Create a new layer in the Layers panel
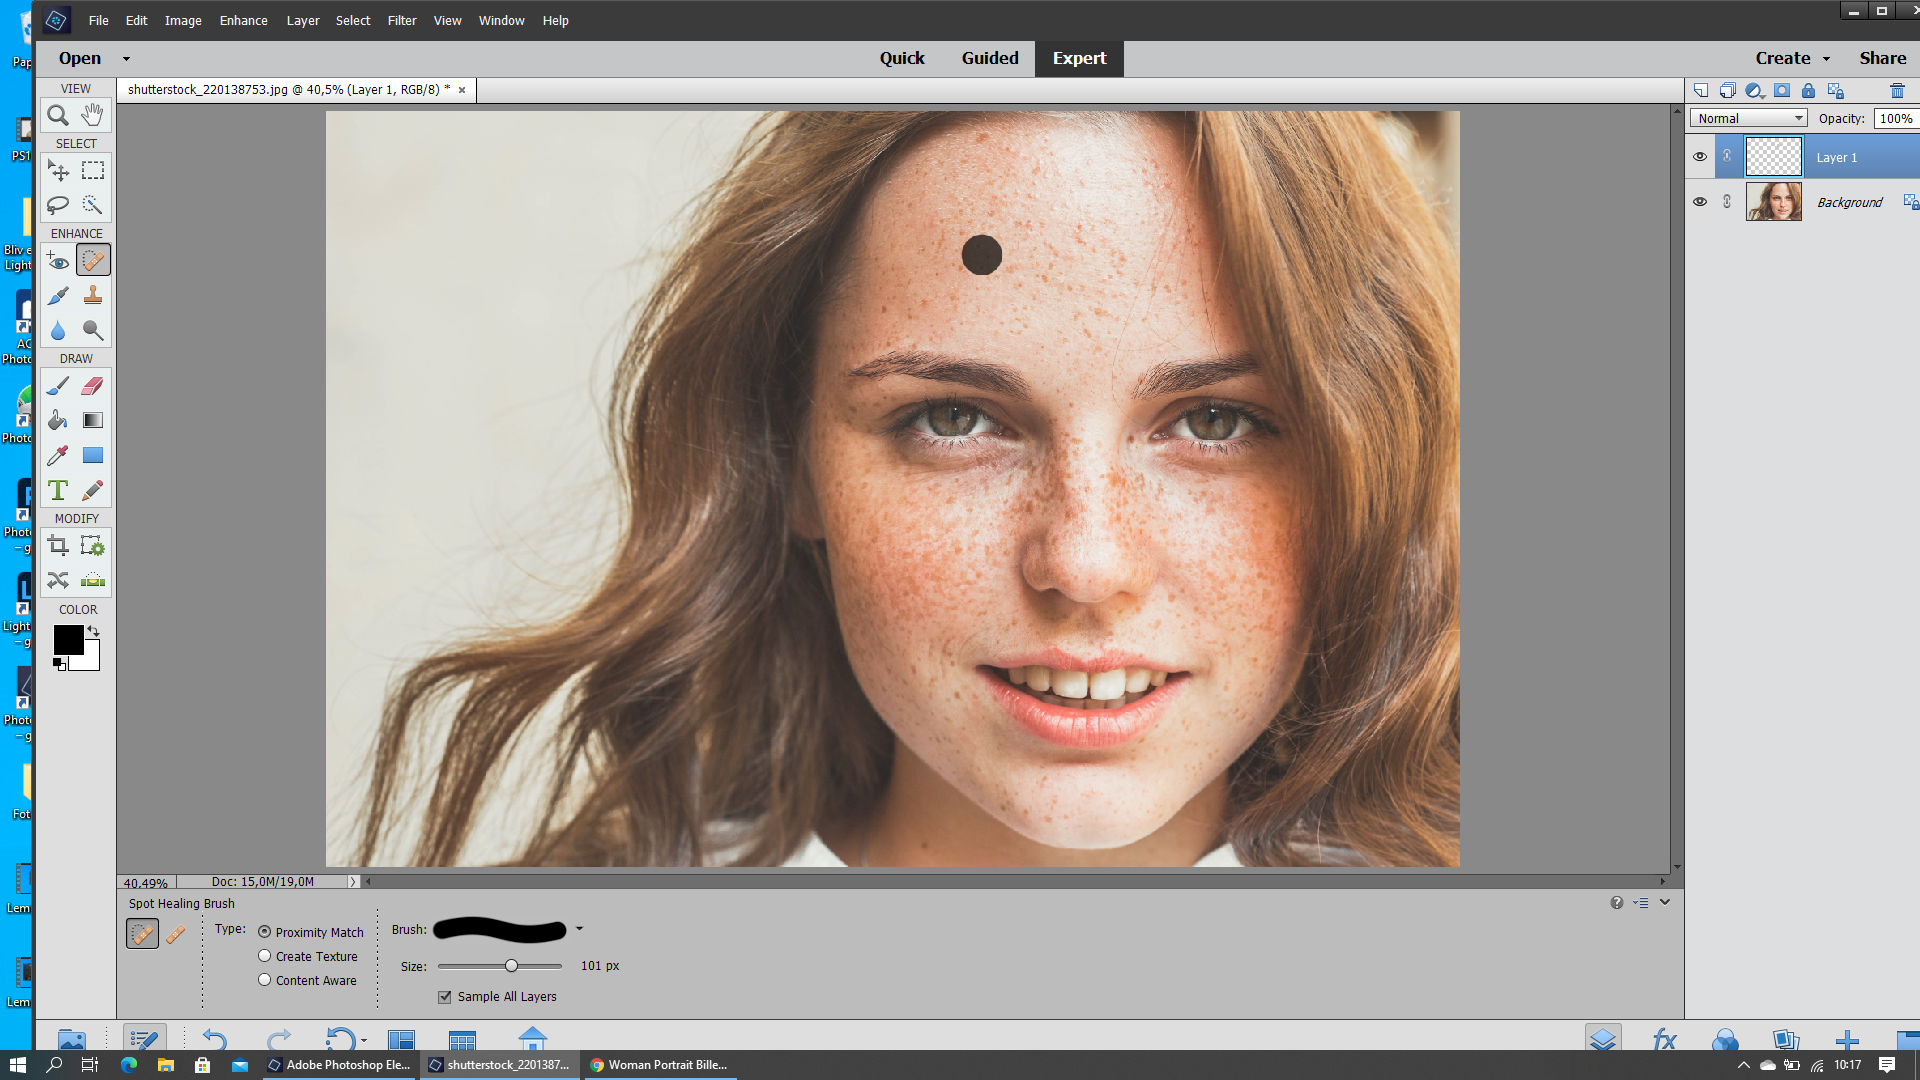This screenshot has width=1920, height=1080. tap(1701, 90)
